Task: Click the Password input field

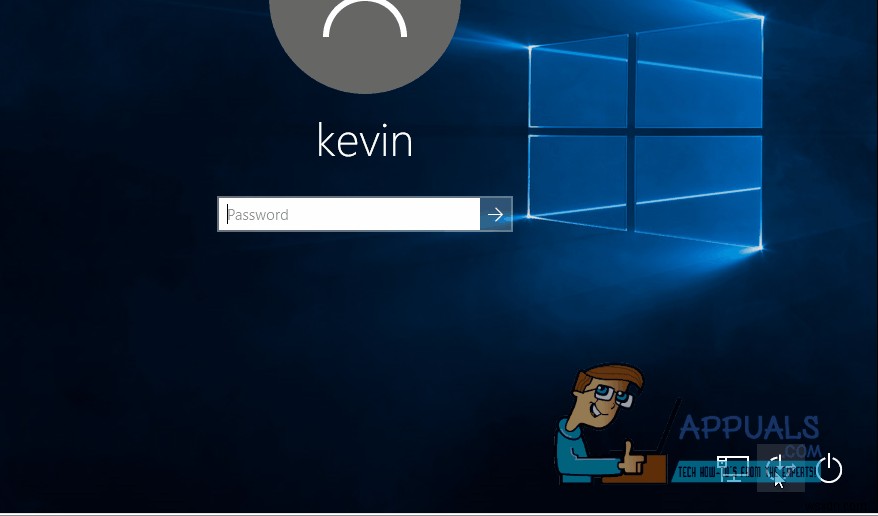Action: point(349,214)
